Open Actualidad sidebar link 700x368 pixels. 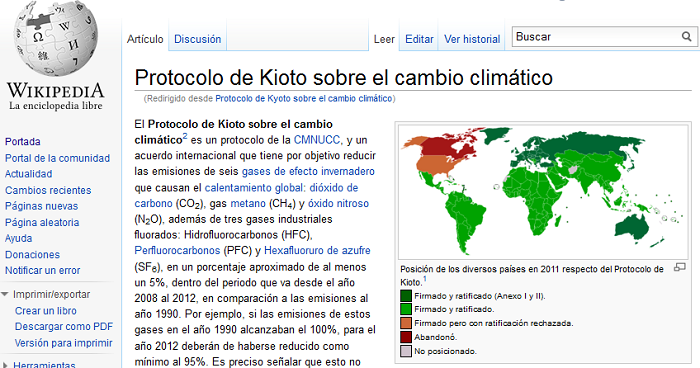28,174
